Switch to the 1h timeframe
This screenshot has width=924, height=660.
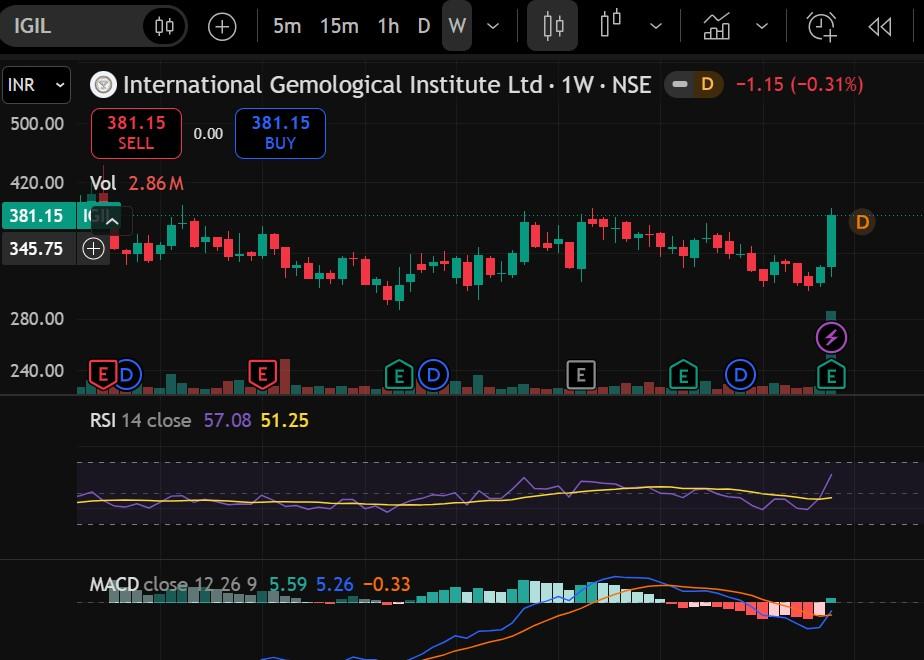click(x=388, y=27)
